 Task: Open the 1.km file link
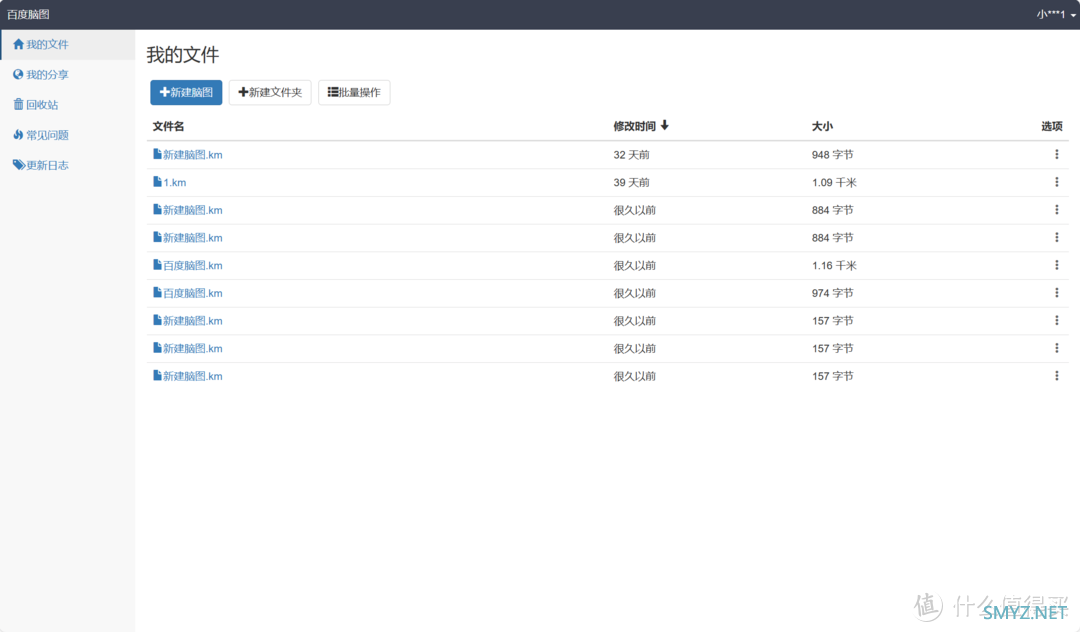click(174, 183)
